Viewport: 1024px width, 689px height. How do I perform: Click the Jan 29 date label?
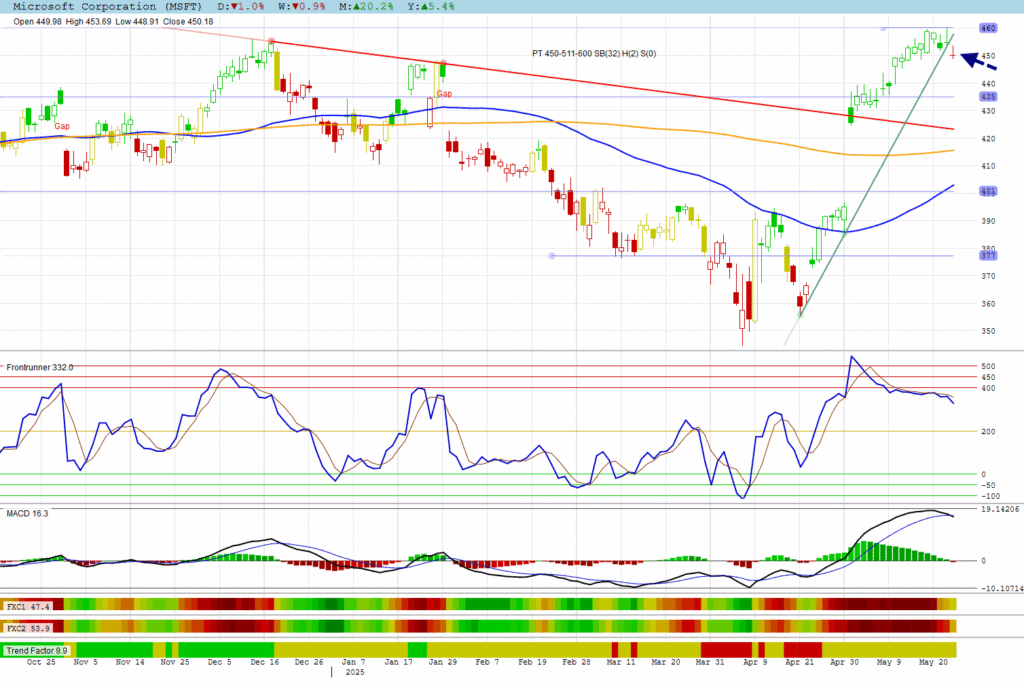pyautogui.click(x=443, y=662)
